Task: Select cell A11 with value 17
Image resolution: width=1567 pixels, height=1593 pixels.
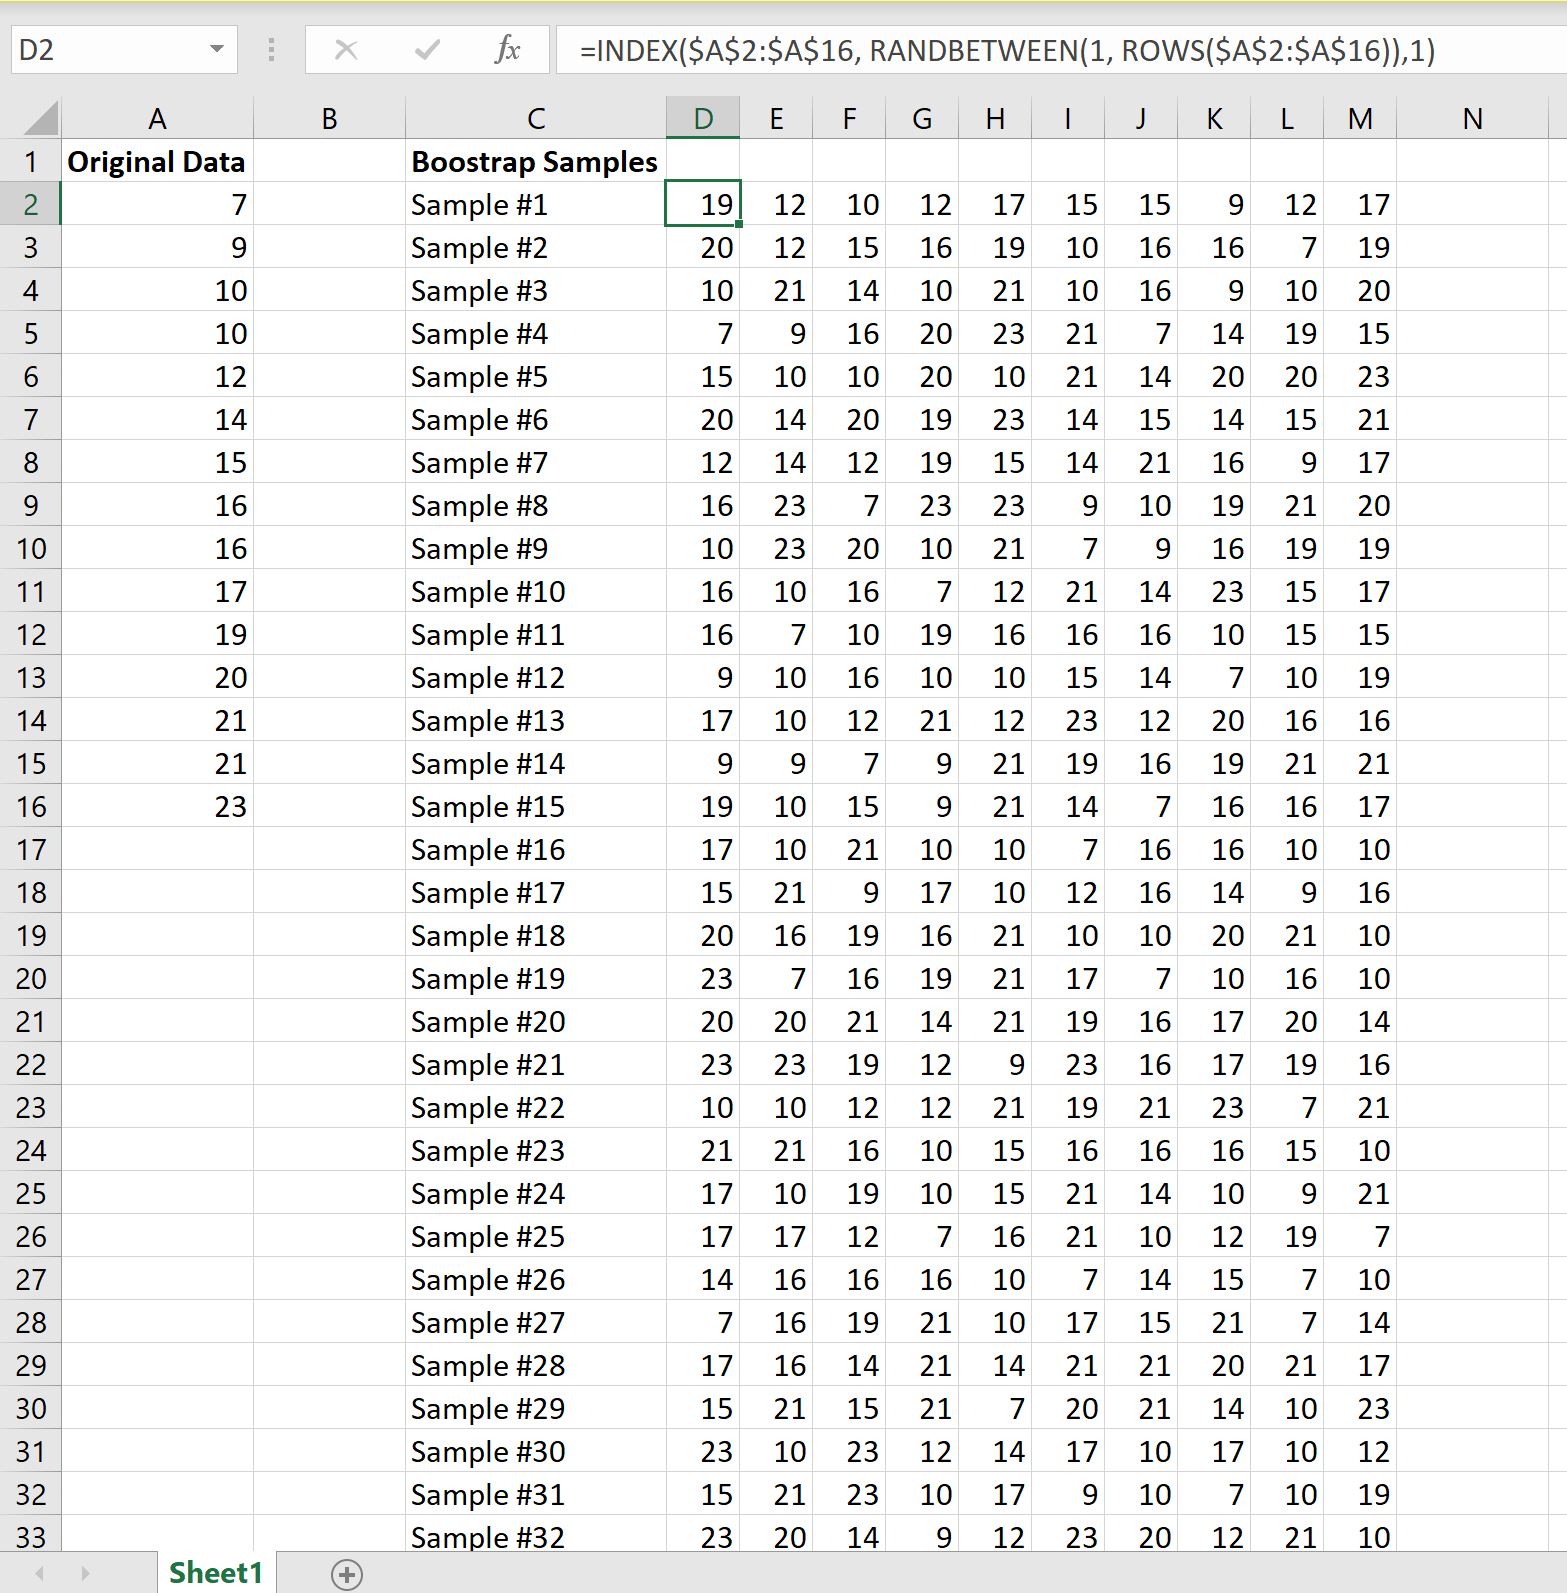Action: [157, 591]
